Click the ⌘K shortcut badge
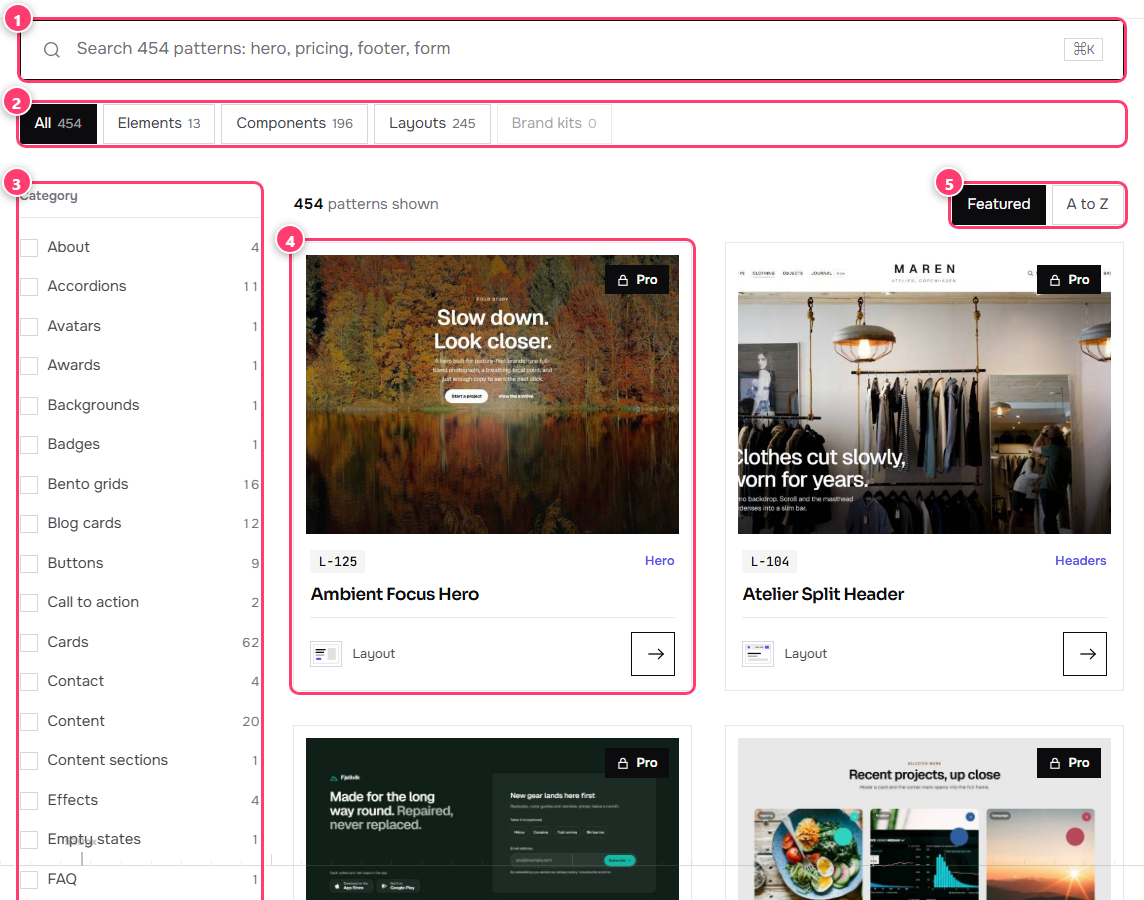Viewport: 1144px width, 900px height. 1083,49
